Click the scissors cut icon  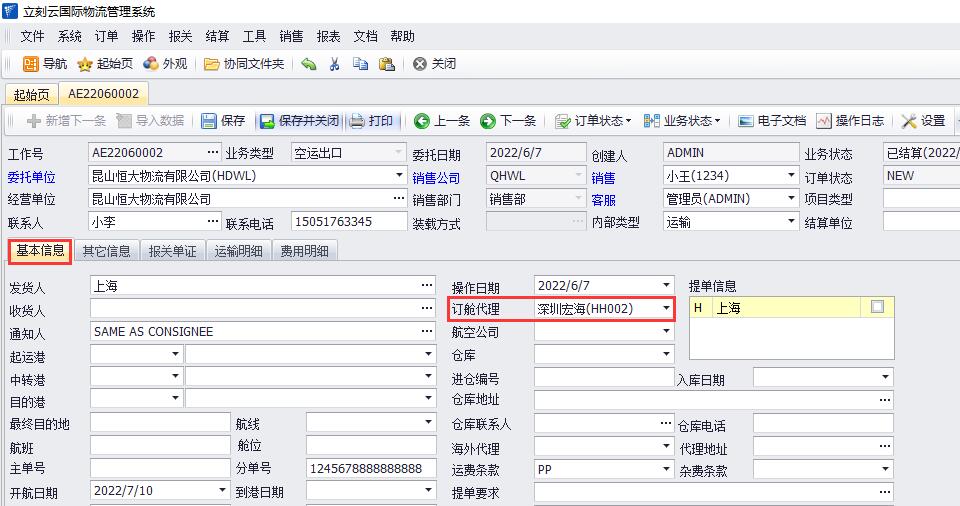click(x=334, y=64)
